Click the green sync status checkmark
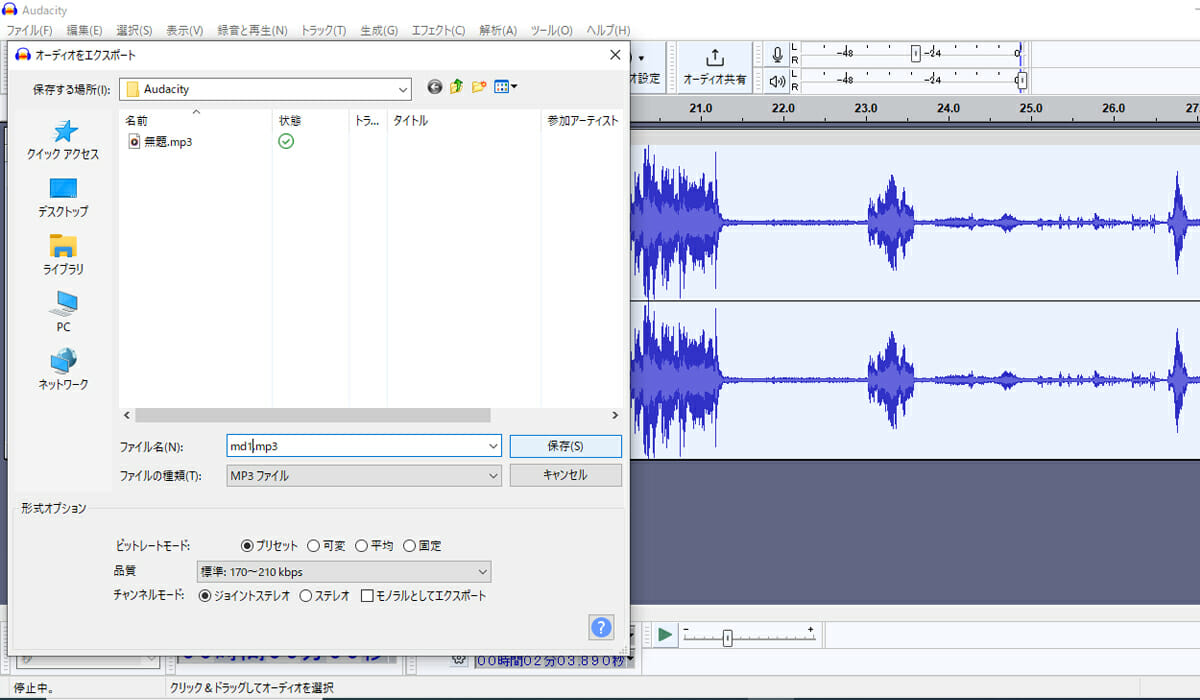 pyautogui.click(x=286, y=142)
